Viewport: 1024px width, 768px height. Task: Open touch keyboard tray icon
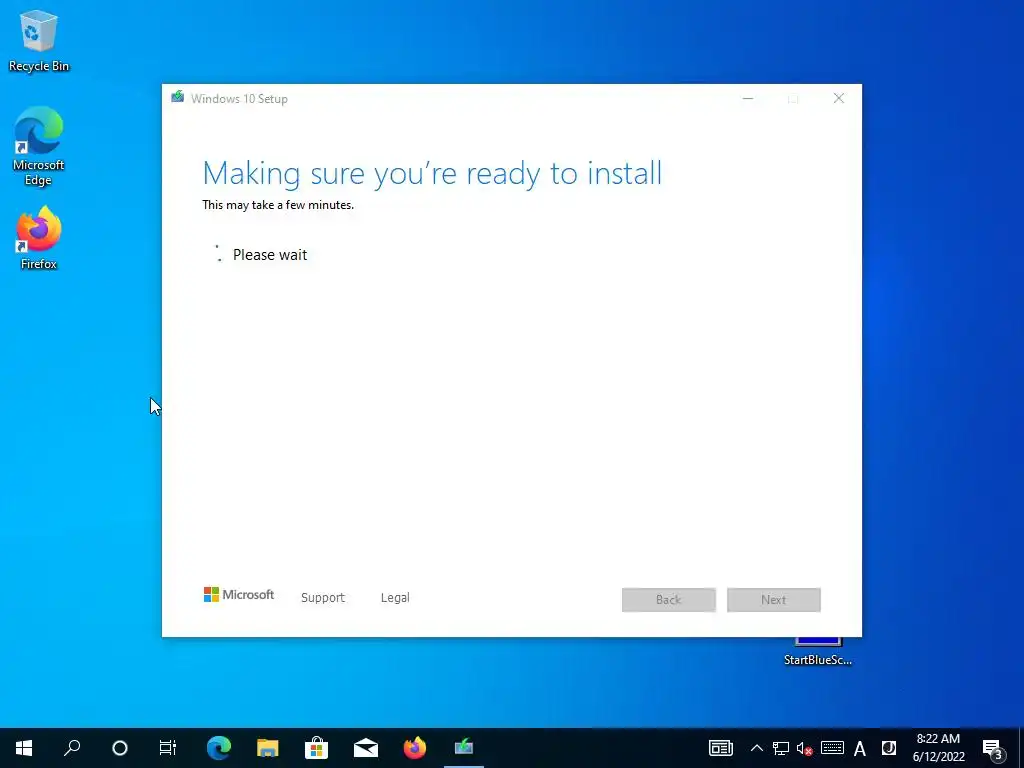tap(832, 748)
